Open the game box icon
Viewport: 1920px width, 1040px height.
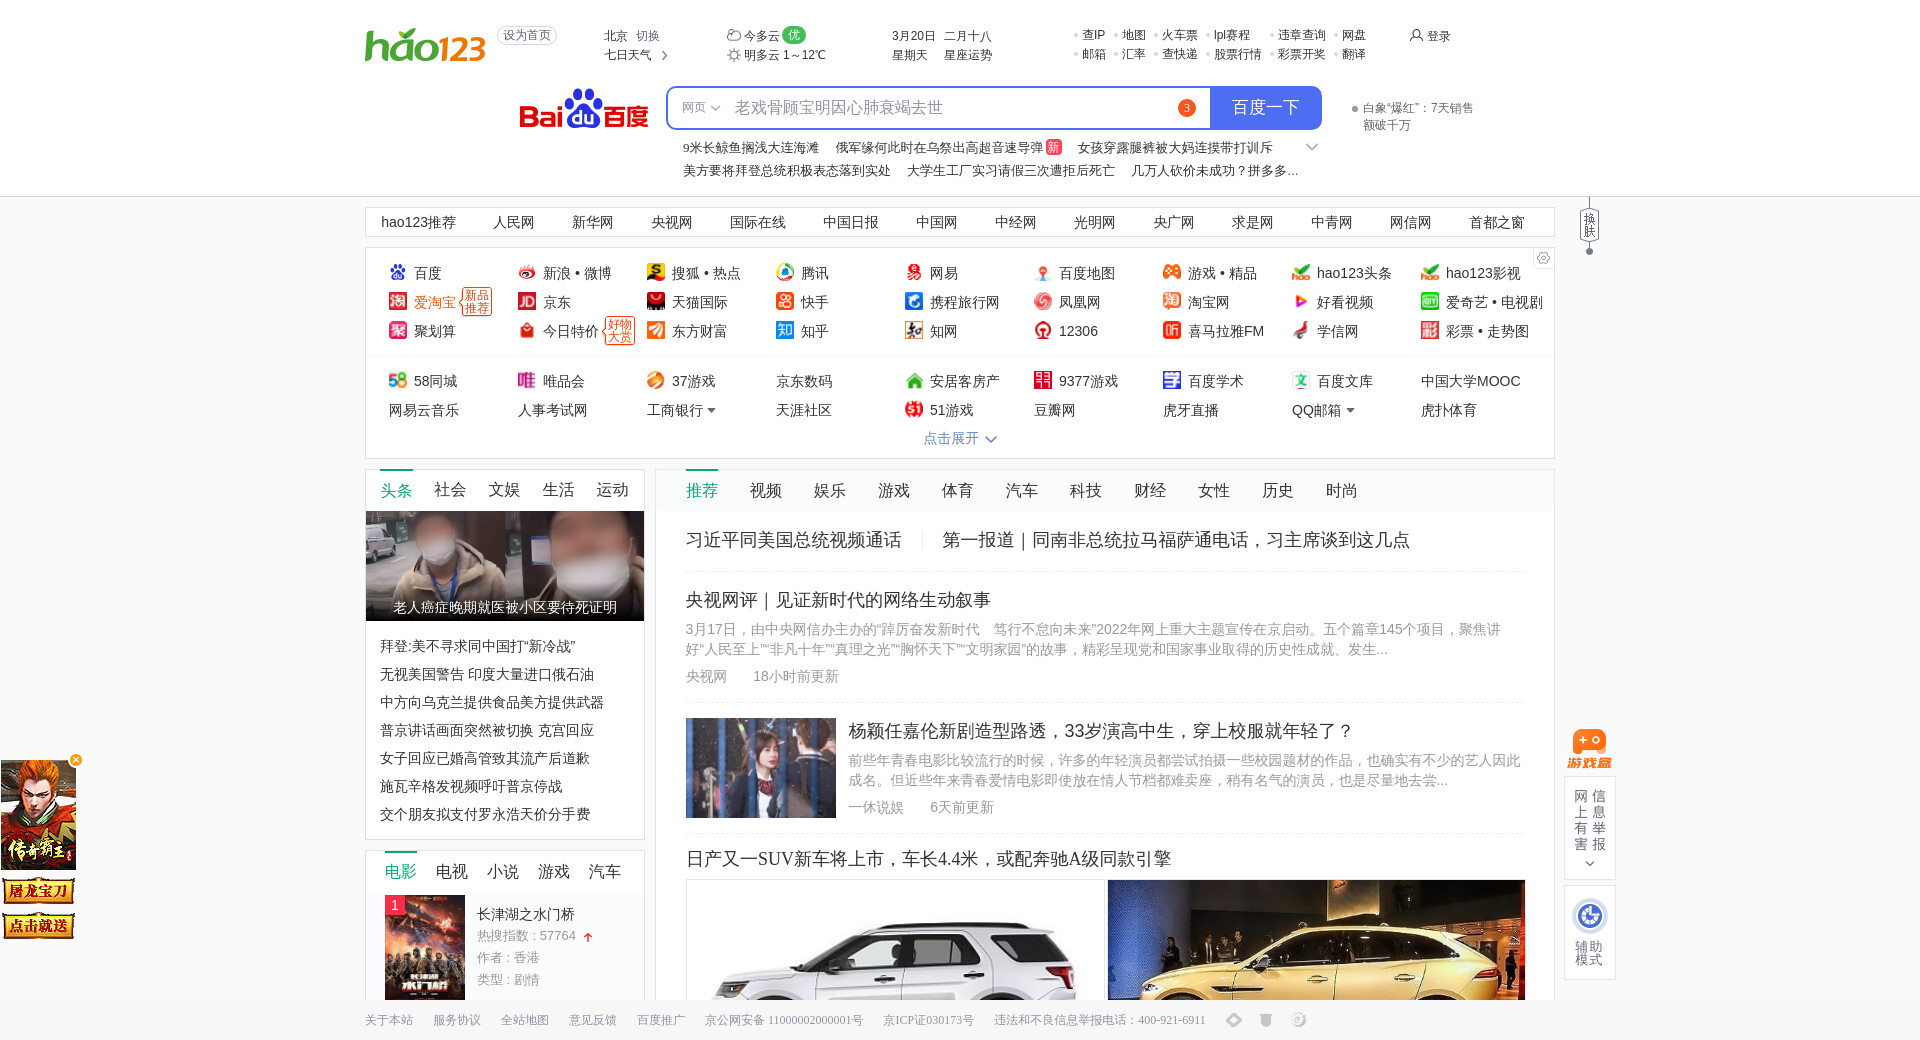click(1589, 748)
